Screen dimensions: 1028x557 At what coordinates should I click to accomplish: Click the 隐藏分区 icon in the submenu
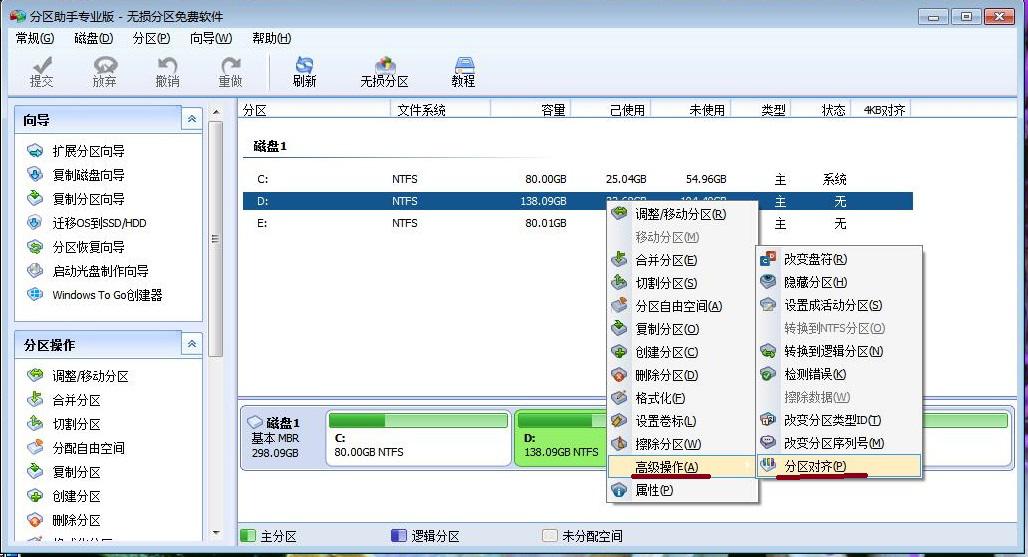(x=768, y=282)
